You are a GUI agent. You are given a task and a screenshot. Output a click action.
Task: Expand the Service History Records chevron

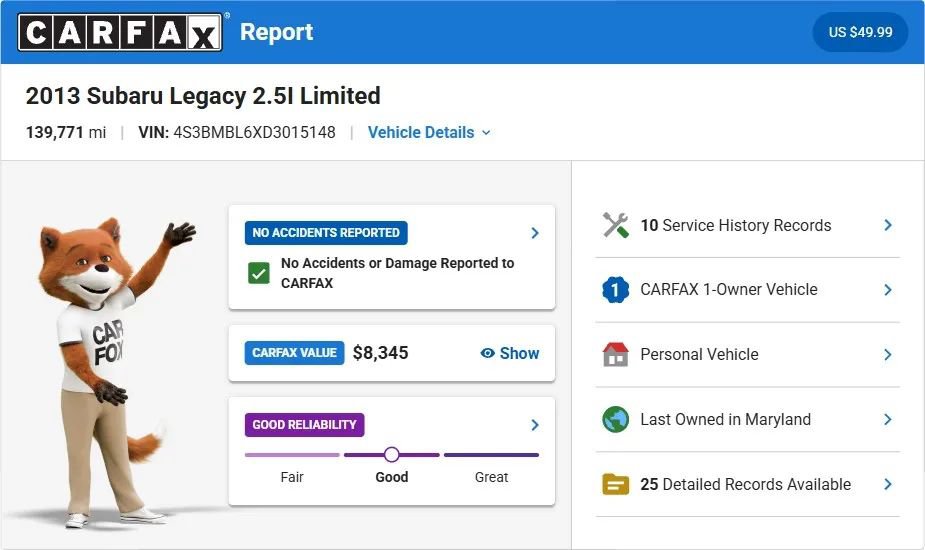pyautogui.click(x=888, y=225)
